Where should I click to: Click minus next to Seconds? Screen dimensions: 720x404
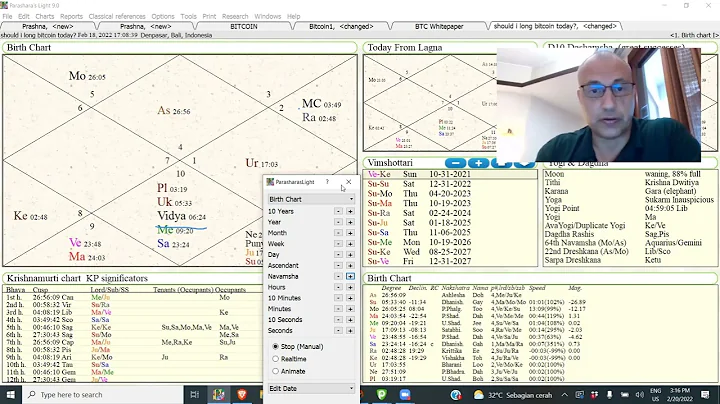[x=338, y=331]
